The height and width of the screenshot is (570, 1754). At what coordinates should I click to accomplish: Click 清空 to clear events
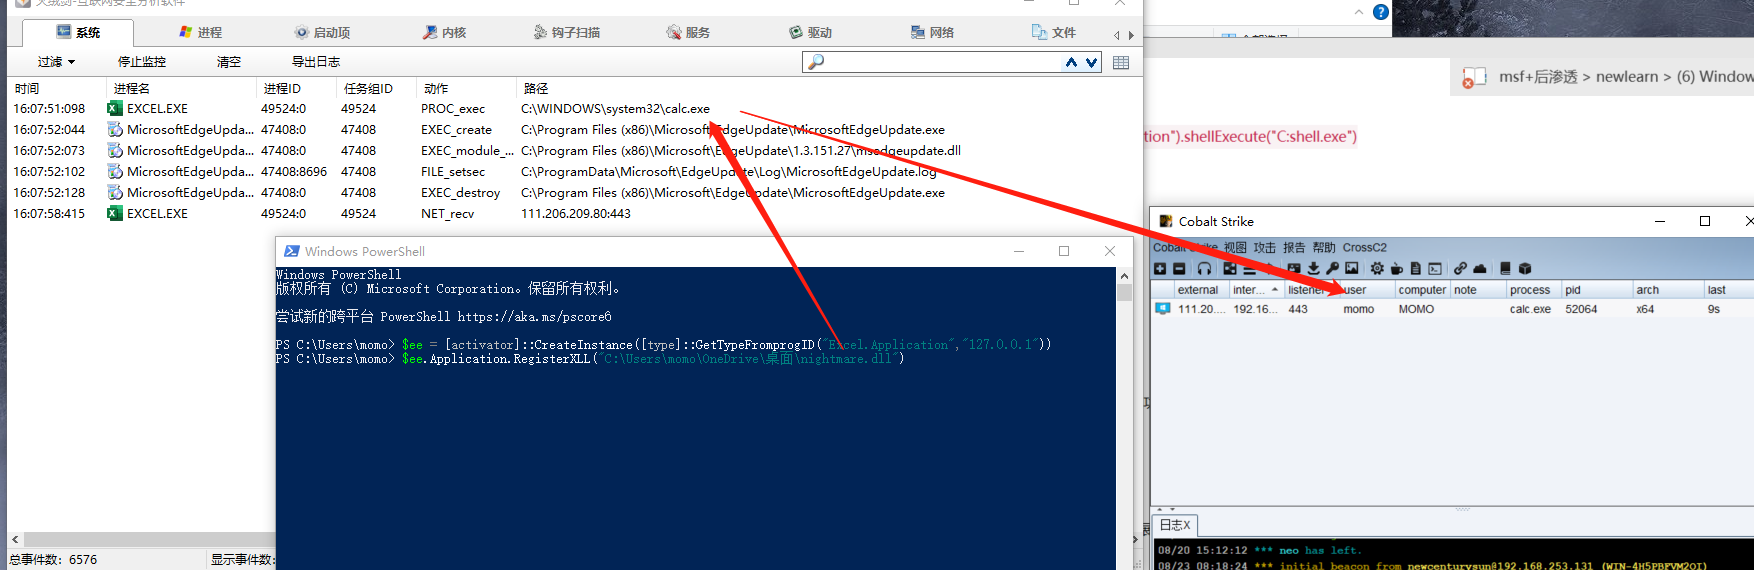(229, 62)
